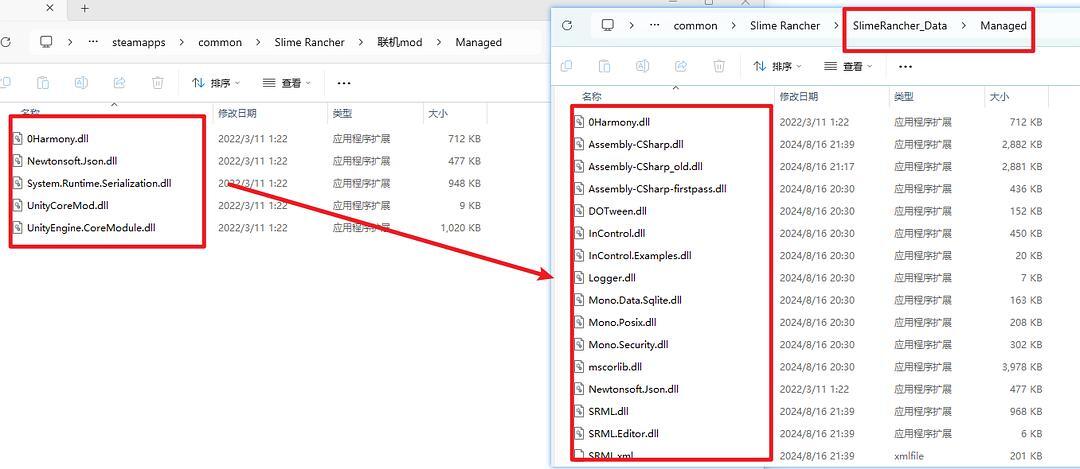The height and width of the screenshot is (469, 1080).
Task: Sort by 大小 column in right window
Action: [999, 97]
